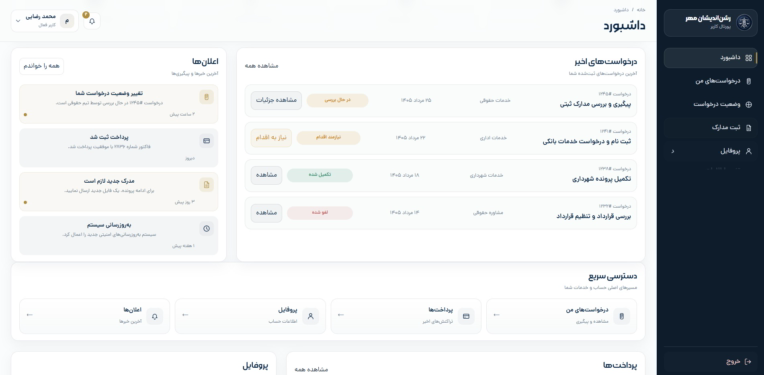
Task: Click category label خدمات شهرداری
Action: click(x=486, y=175)
